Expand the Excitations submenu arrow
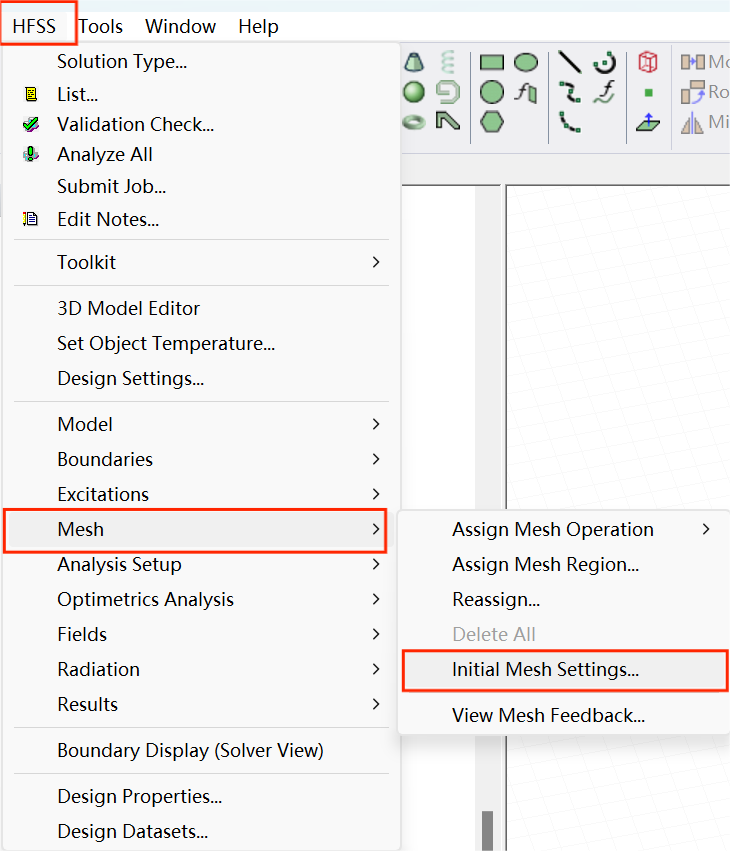 coord(376,494)
